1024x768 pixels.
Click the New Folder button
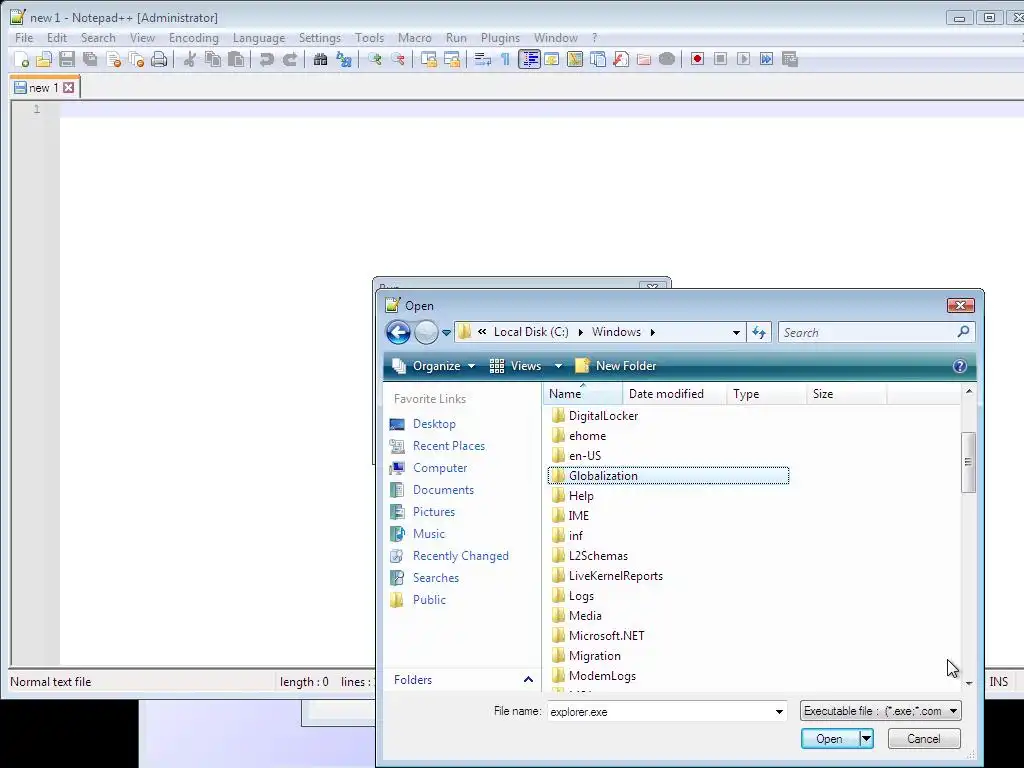tap(616, 366)
